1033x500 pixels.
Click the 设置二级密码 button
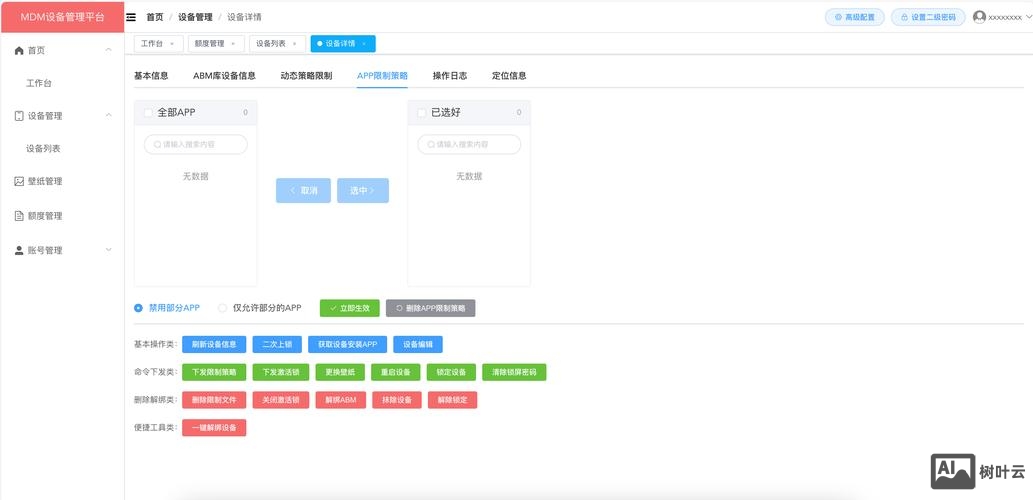click(x=928, y=17)
